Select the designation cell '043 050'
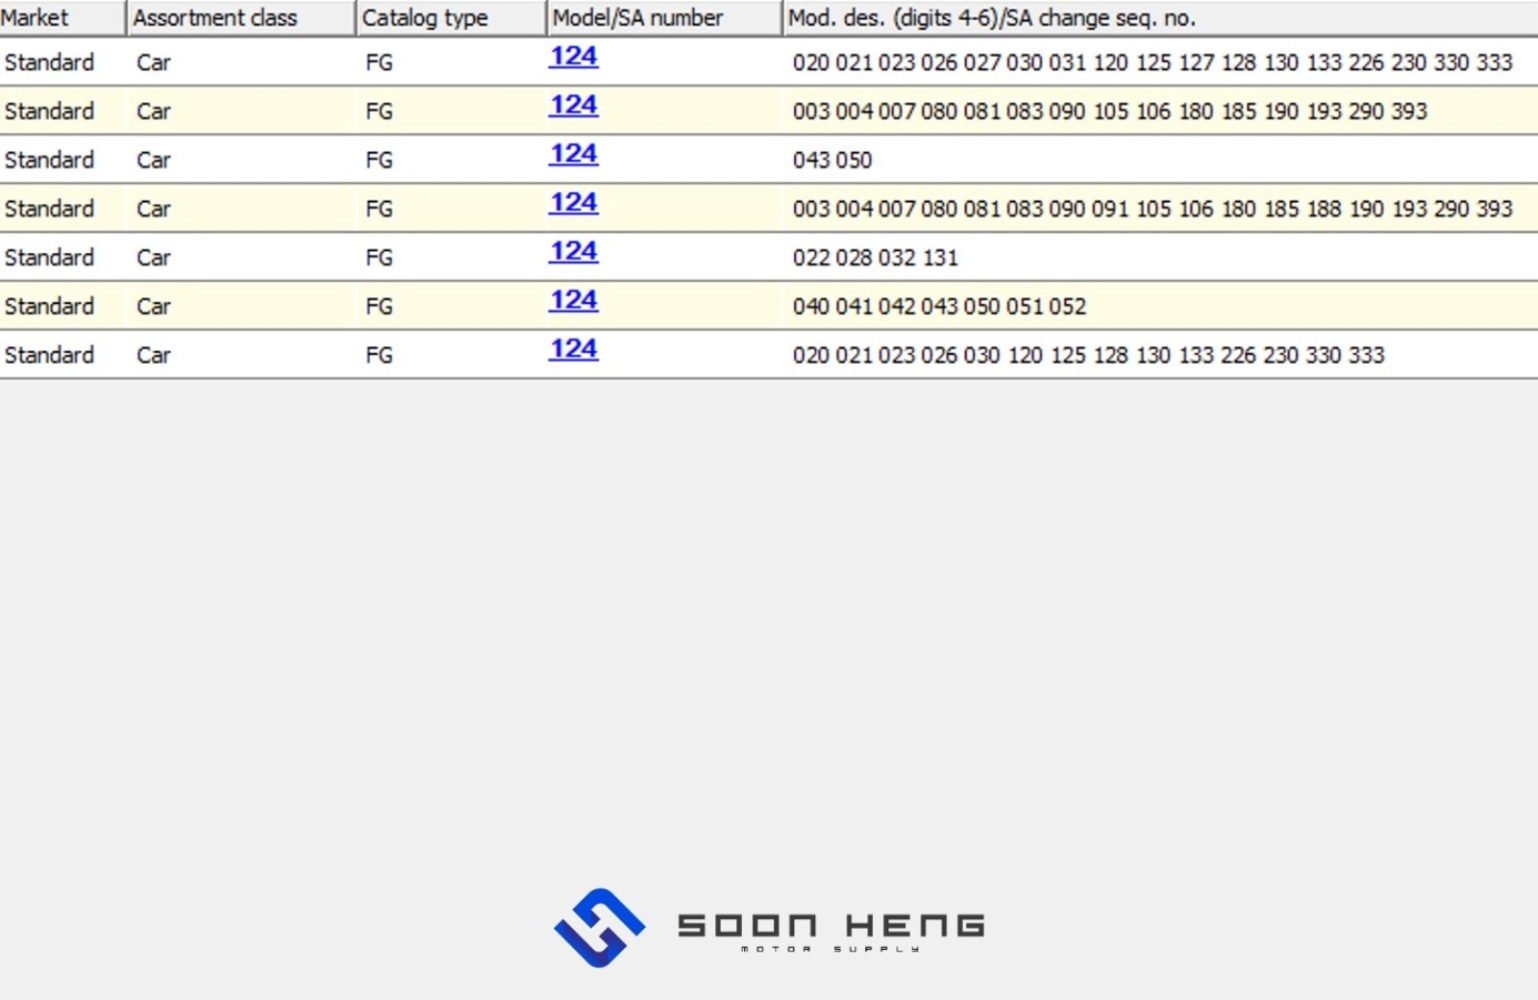Image resolution: width=1538 pixels, height=1000 pixels. [x=832, y=160]
